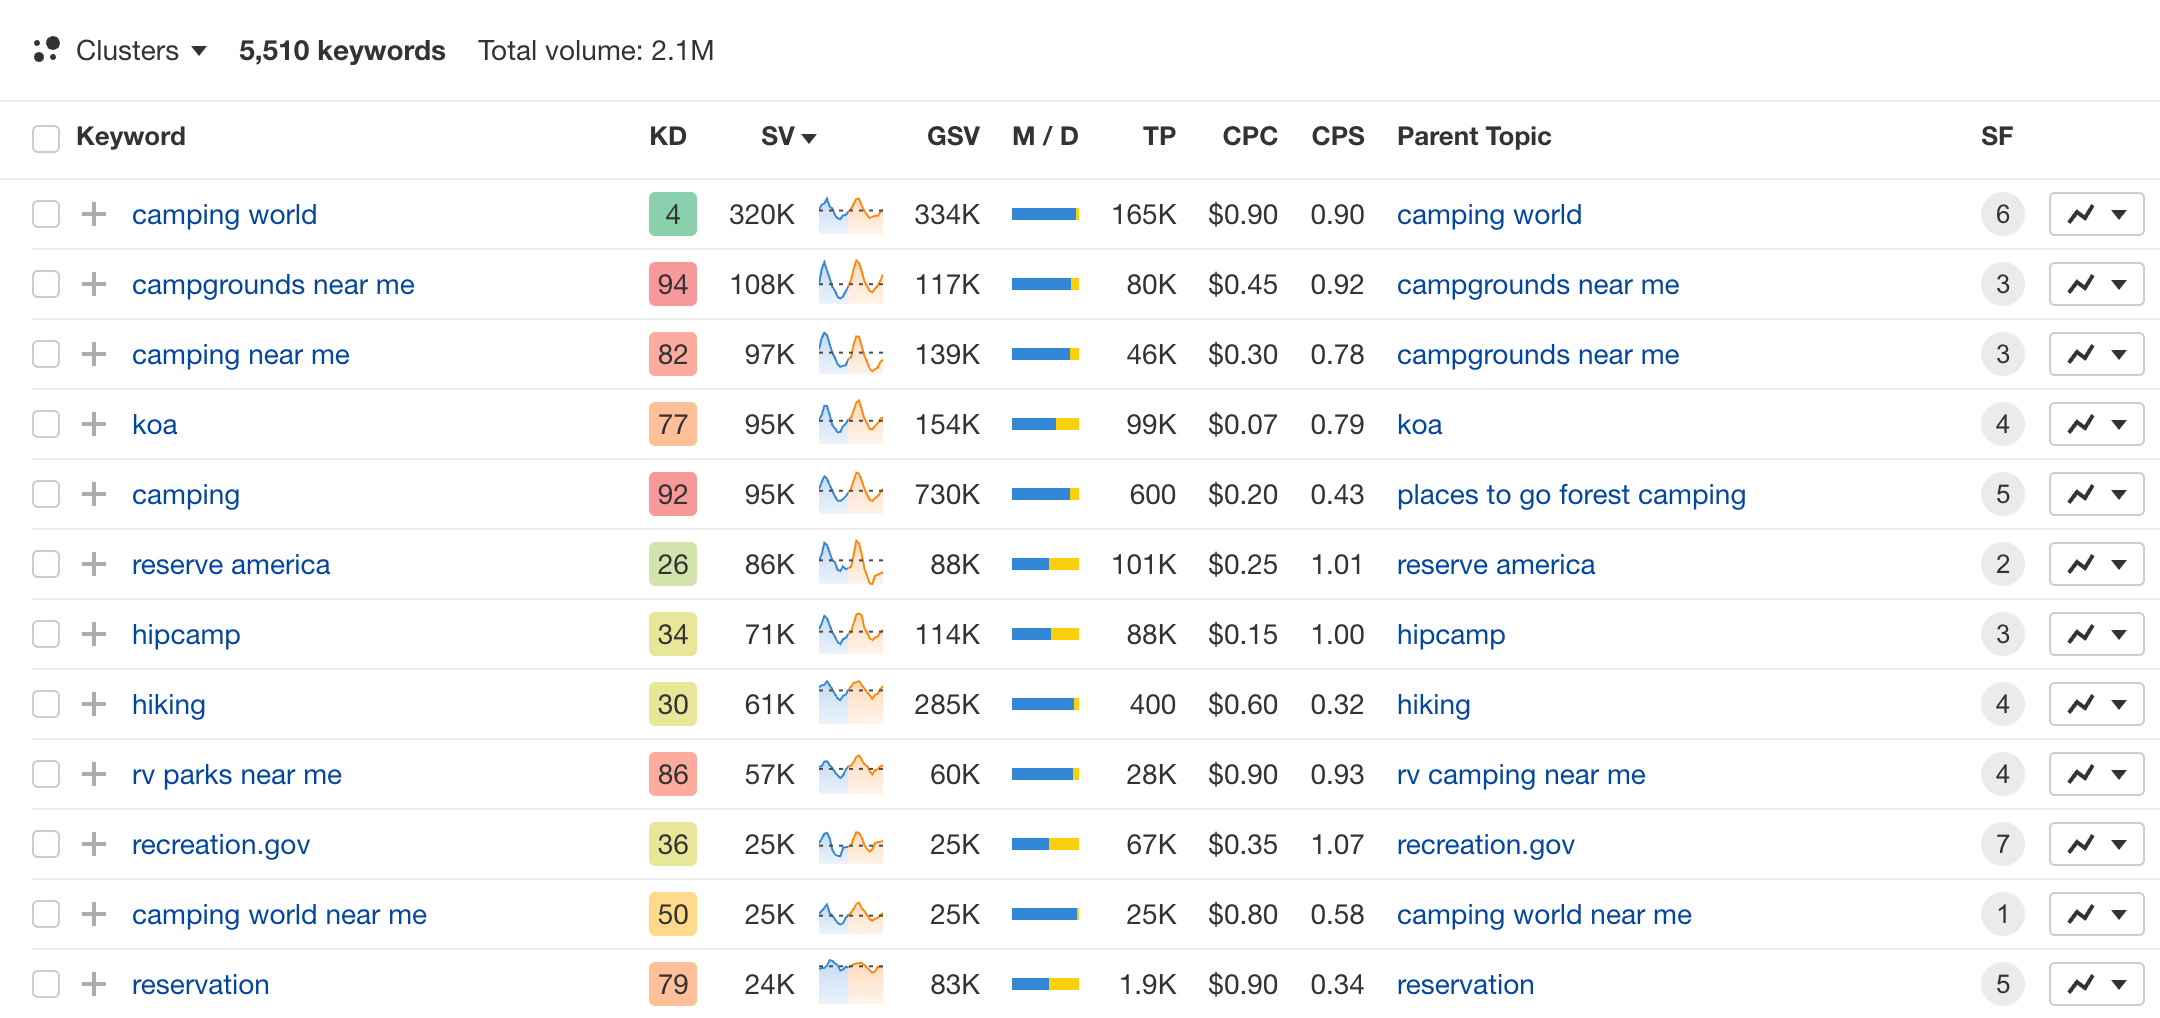Viewport: 2160px width, 1018px height.
Task: Click the places to go forest camping parent topic
Action: point(1570,494)
